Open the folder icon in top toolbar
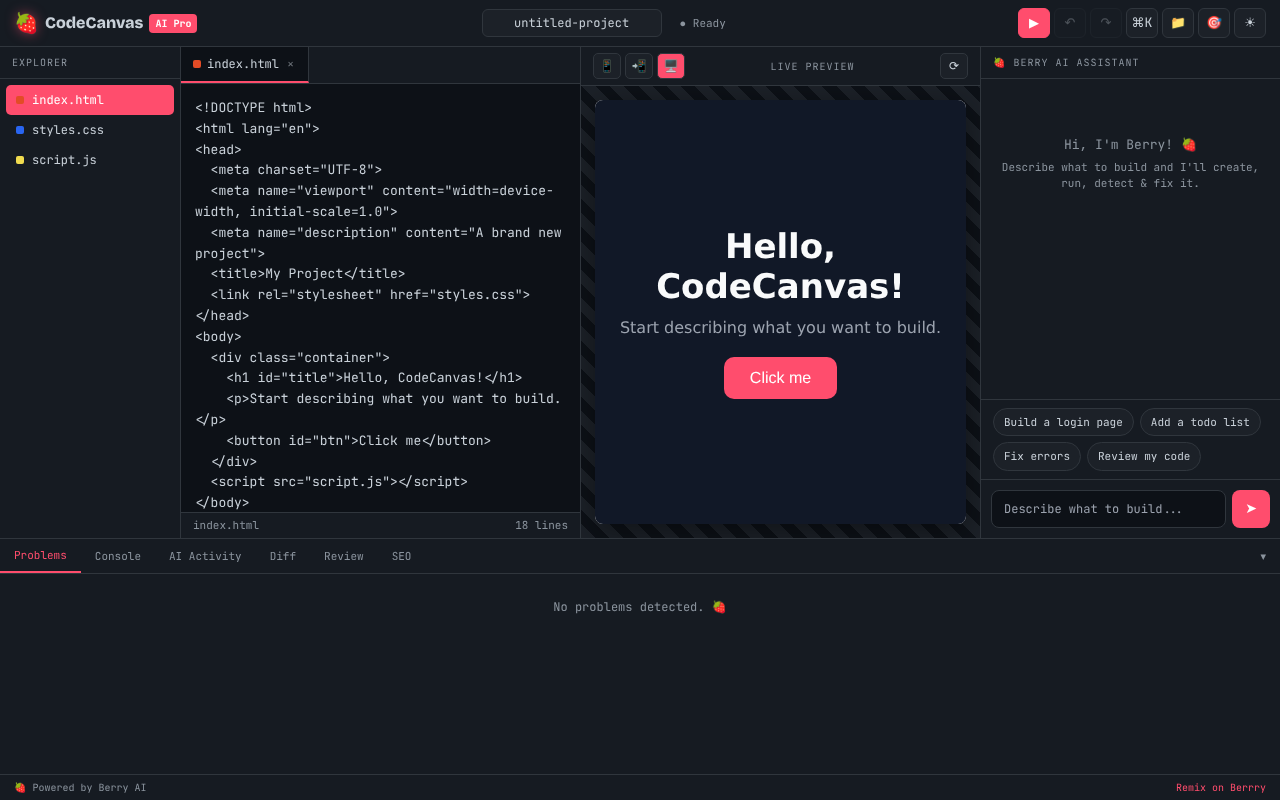This screenshot has width=1280, height=800. pyautogui.click(x=1178, y=23)
